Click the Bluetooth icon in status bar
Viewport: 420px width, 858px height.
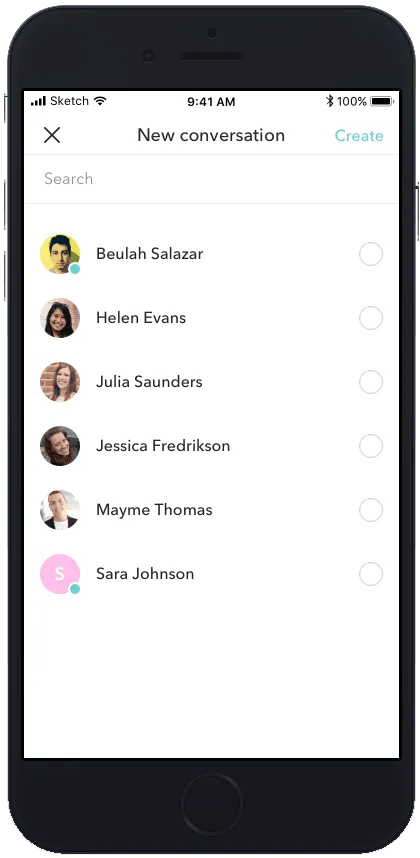pos(330,101)
